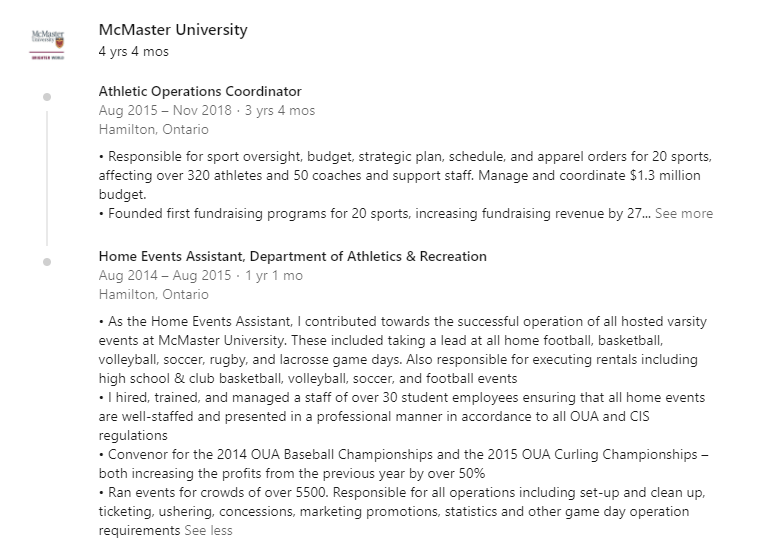Click the sport oversight responsibilities bullet
772x548 pixels.
pos(405,175)
